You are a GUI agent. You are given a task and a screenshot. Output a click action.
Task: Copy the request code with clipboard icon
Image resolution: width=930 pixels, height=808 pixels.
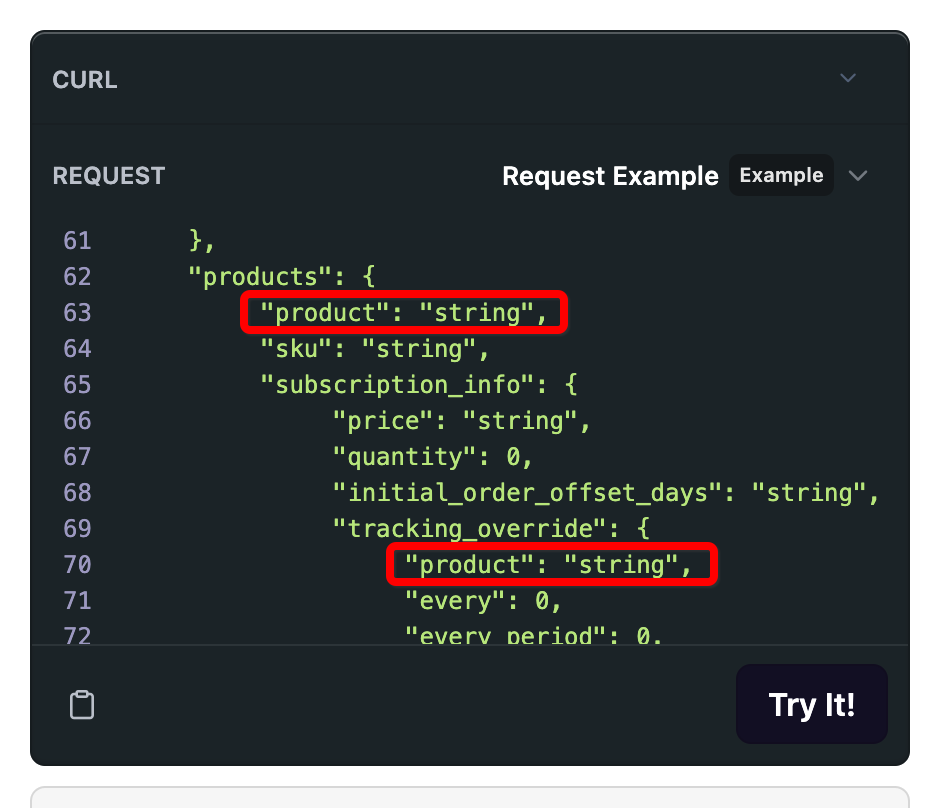[82, 705]
